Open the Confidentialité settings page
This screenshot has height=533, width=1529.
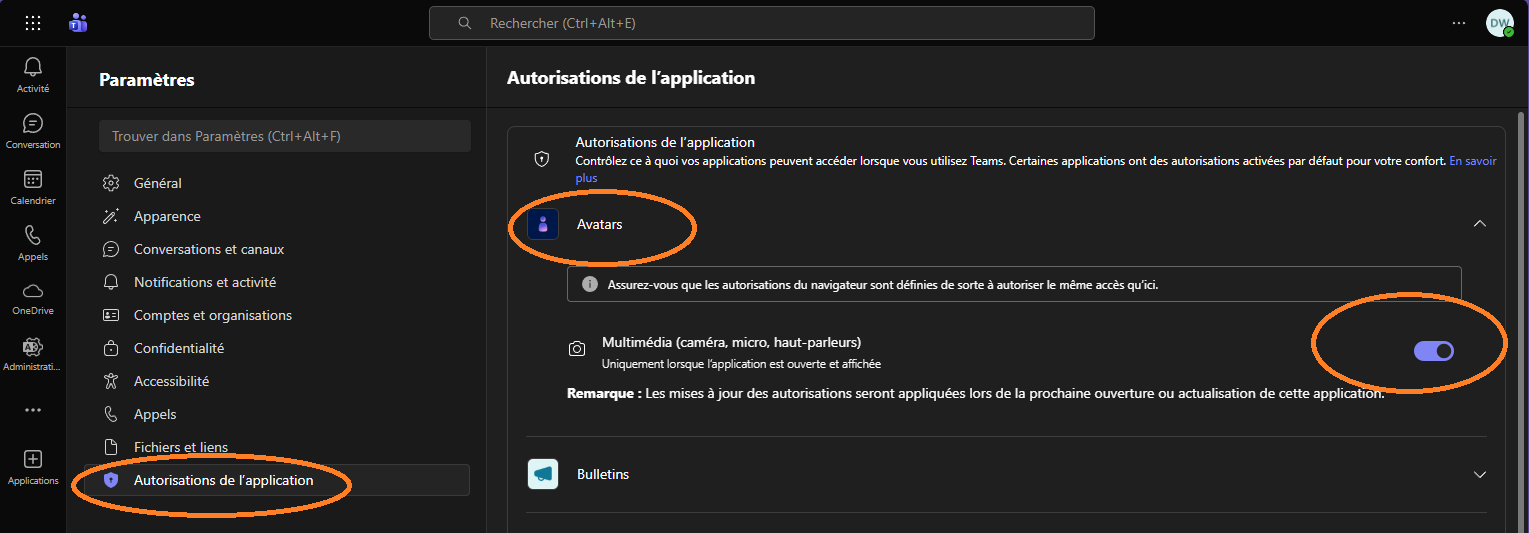(179, 348)
